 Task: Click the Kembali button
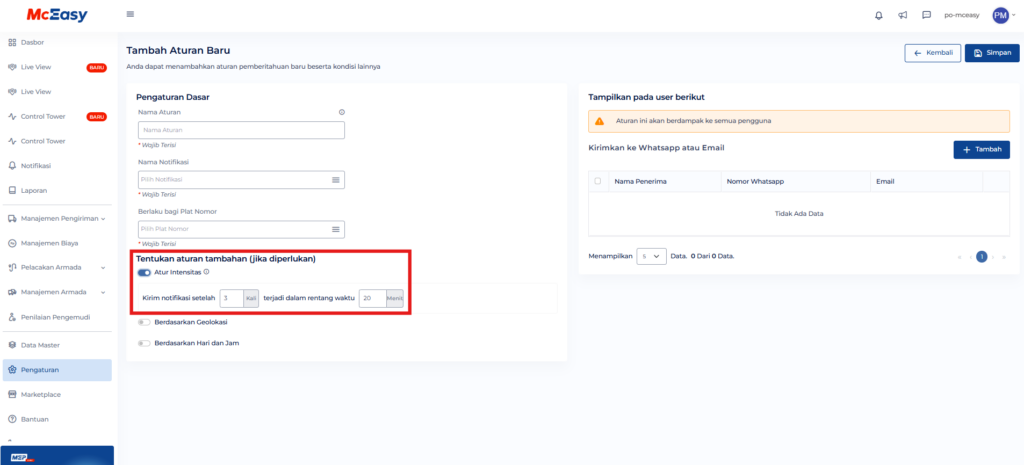click(x=933, y=53)
